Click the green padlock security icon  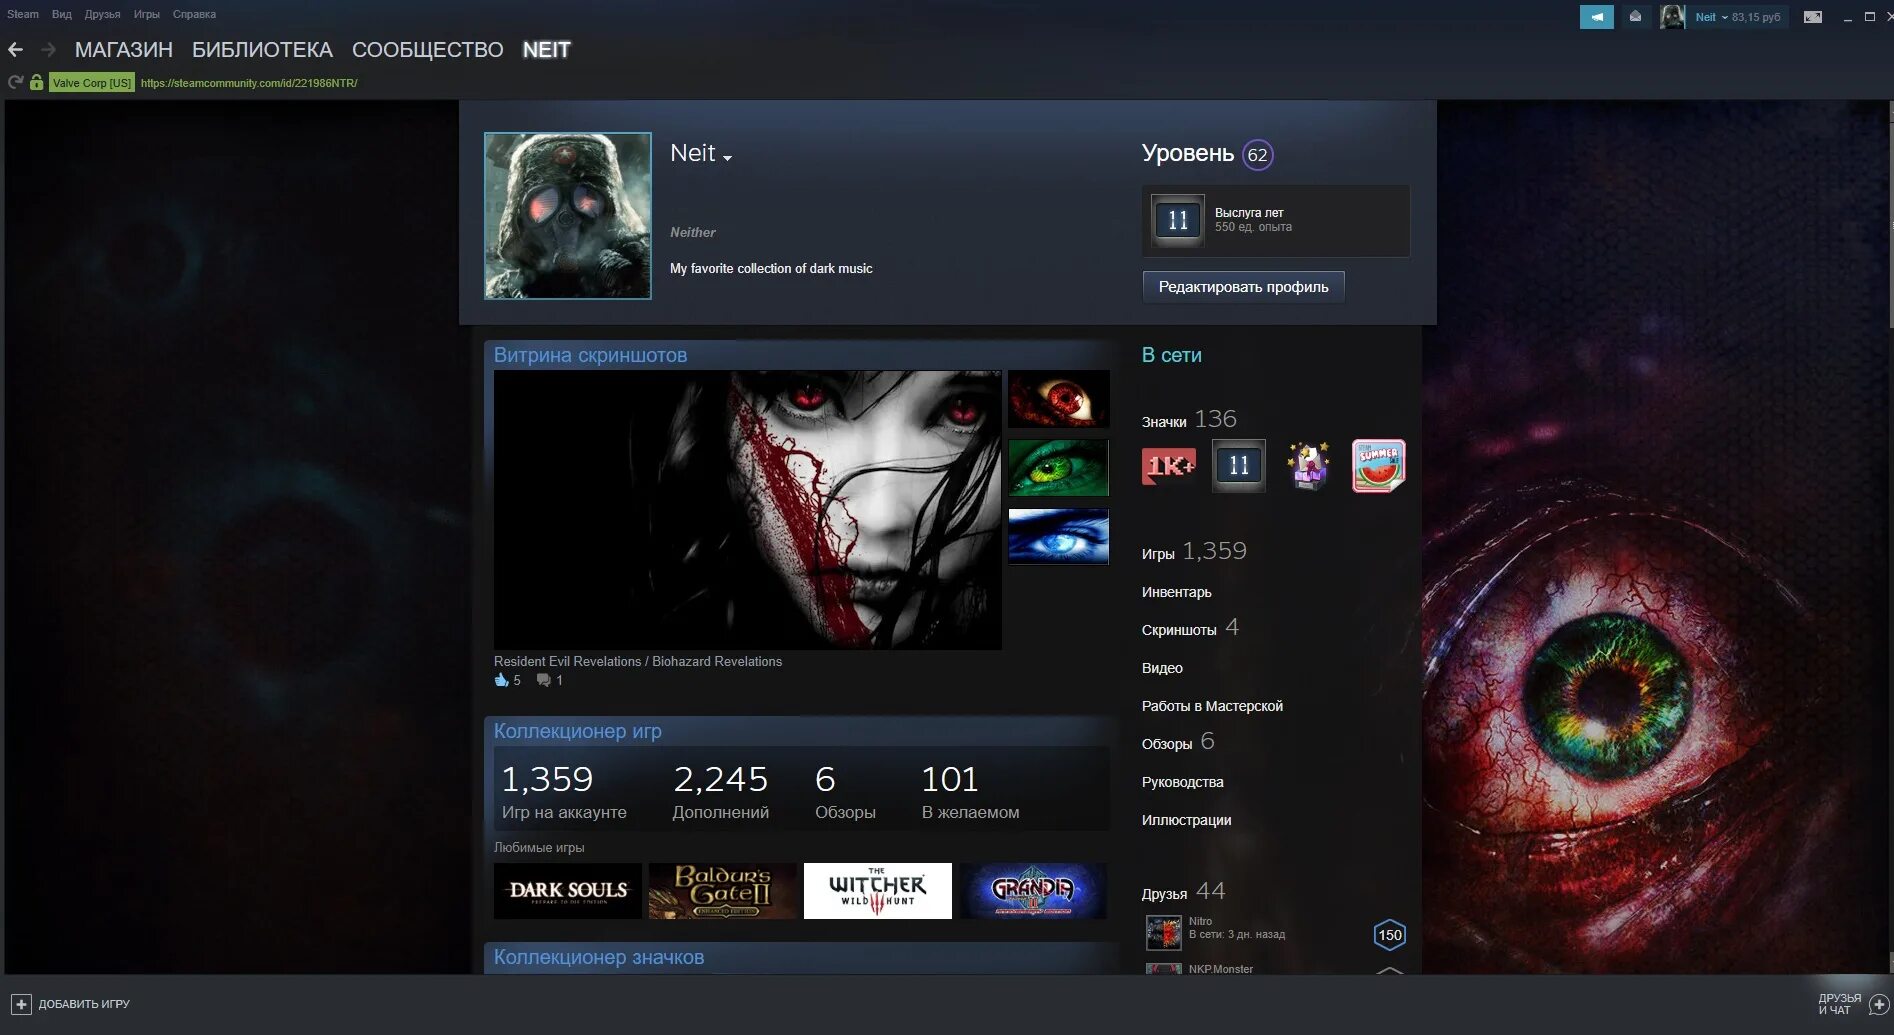click(37, 82)
